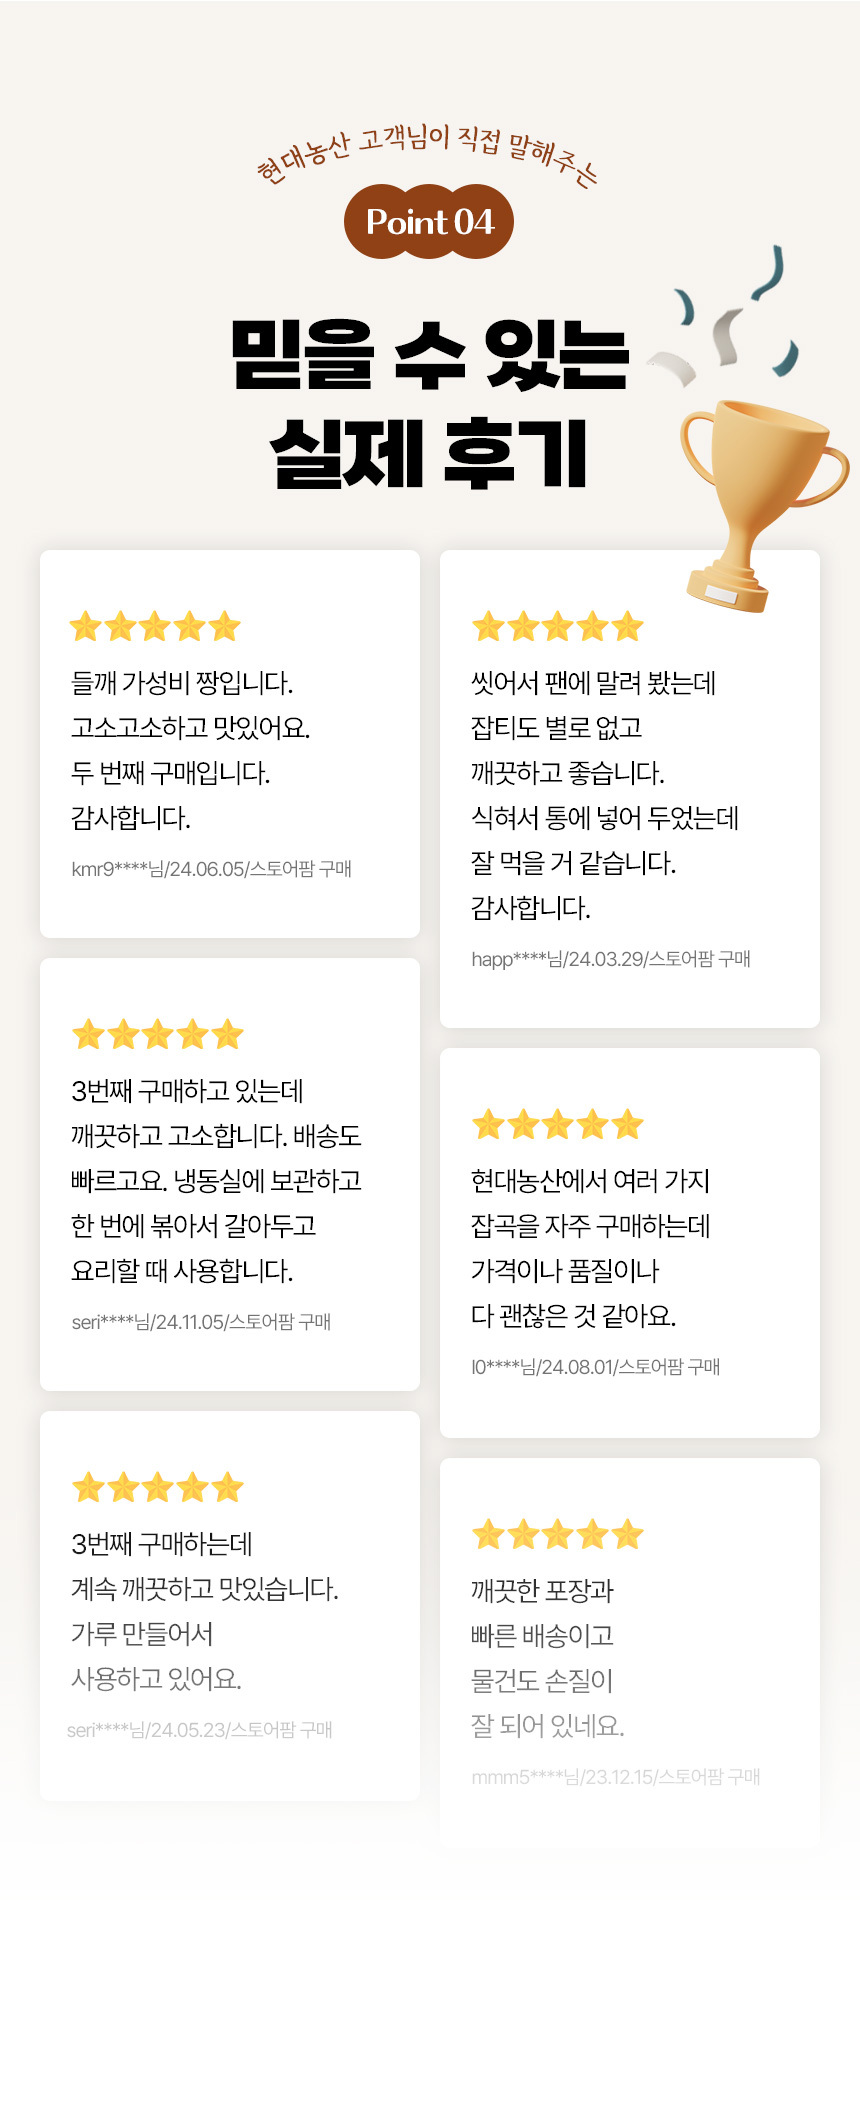The height and width of the screenshot is (2116, 860).
Task: Click the star rating on mmm5's review
Action: tap(557, 1534)
